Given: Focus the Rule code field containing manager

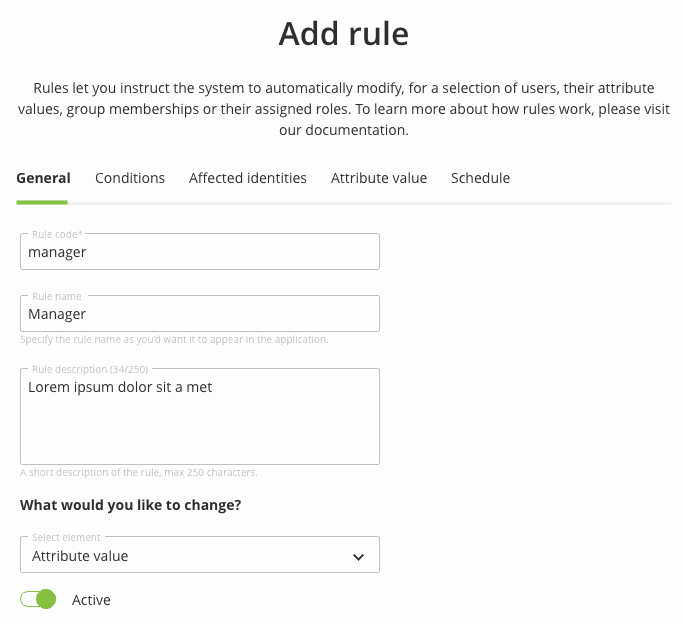Looking at the screenshot, I should pyautogui.click(x=199, y=252).
